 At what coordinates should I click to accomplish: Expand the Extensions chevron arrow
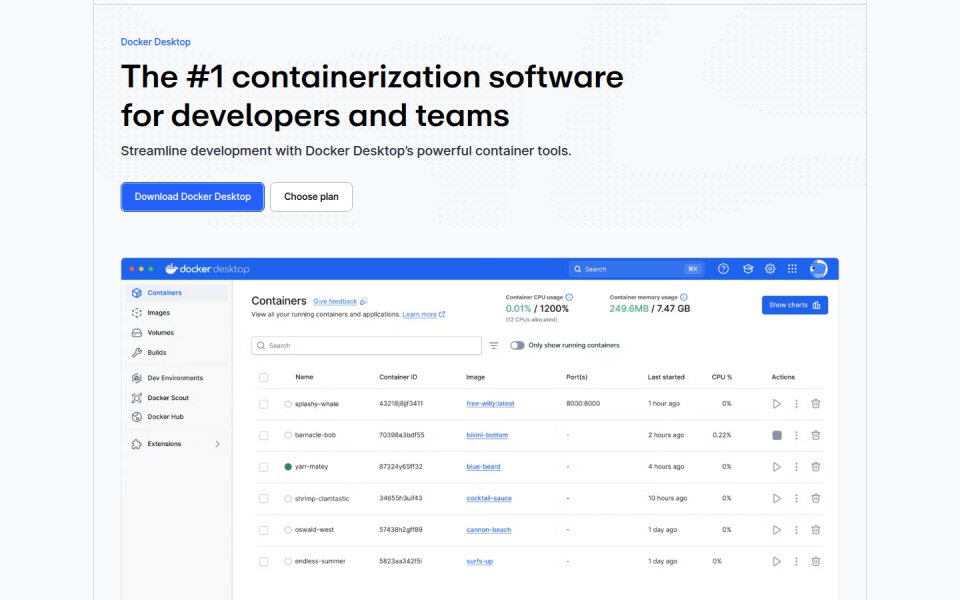pyautogui.click(x=217, y=444)
